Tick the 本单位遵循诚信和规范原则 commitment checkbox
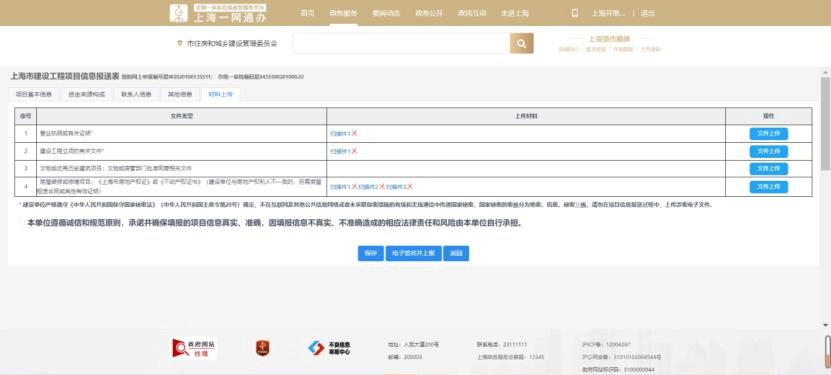Viewport: 831px width, 375px height. pos(22,223)
